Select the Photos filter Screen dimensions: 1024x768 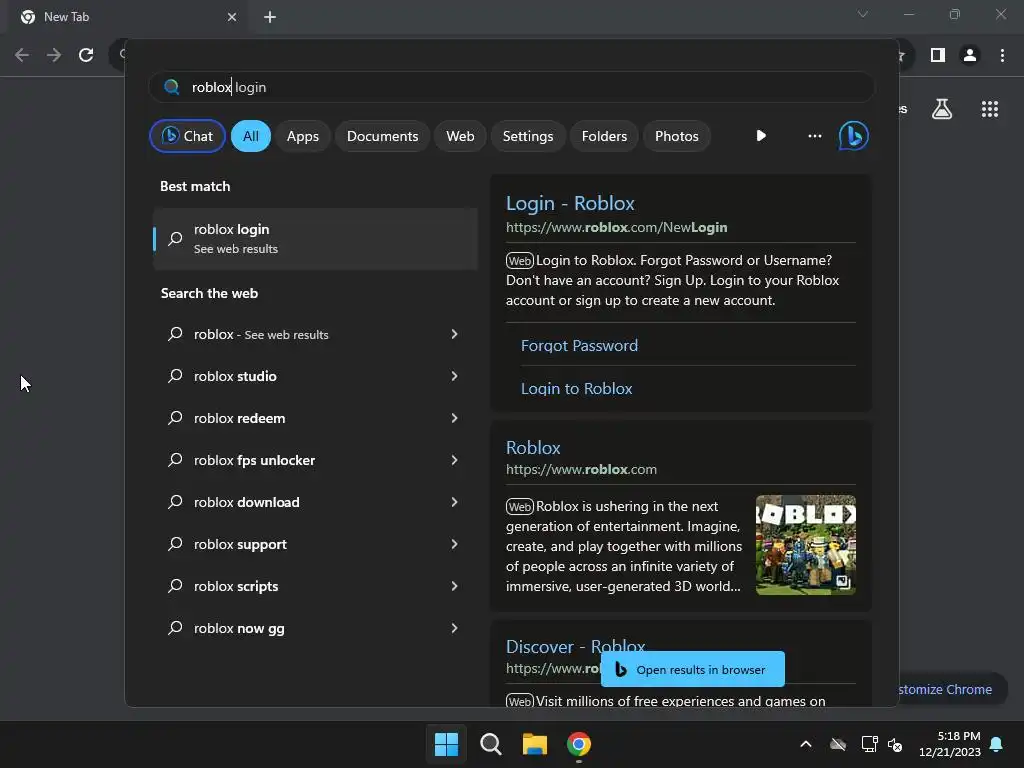click(677, 136)
